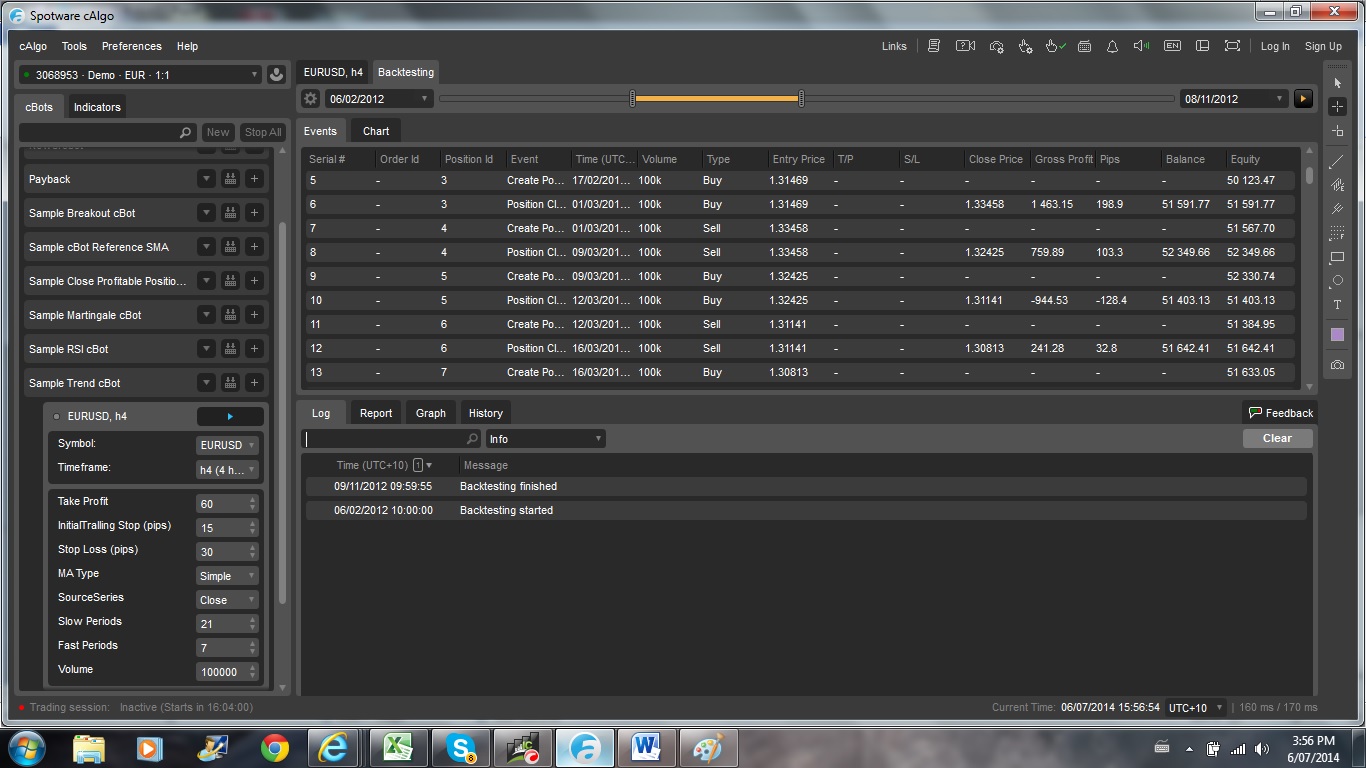The width and height of the screenshot is (1366, 768).
Task: Activate the crosshair tool
Action: point(1337,107)
